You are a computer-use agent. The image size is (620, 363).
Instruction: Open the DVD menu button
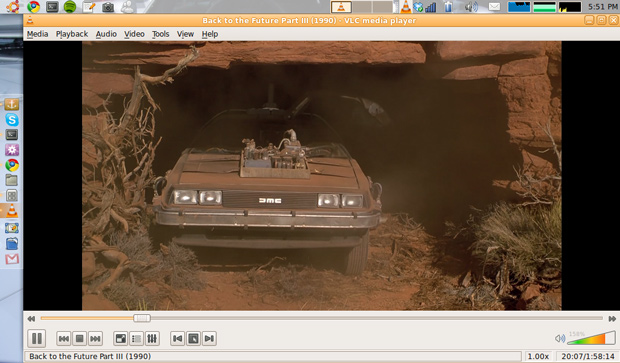[x=193, y=338]
